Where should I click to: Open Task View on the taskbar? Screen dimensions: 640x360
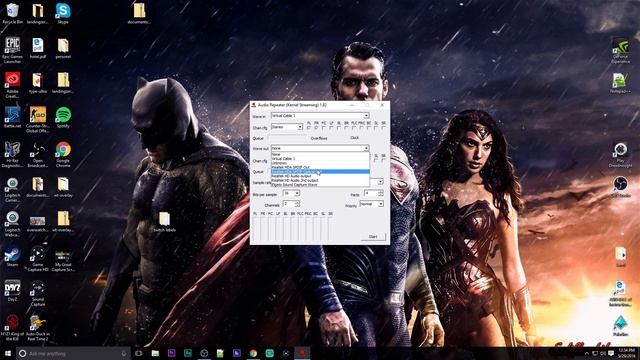click(139, 353)
